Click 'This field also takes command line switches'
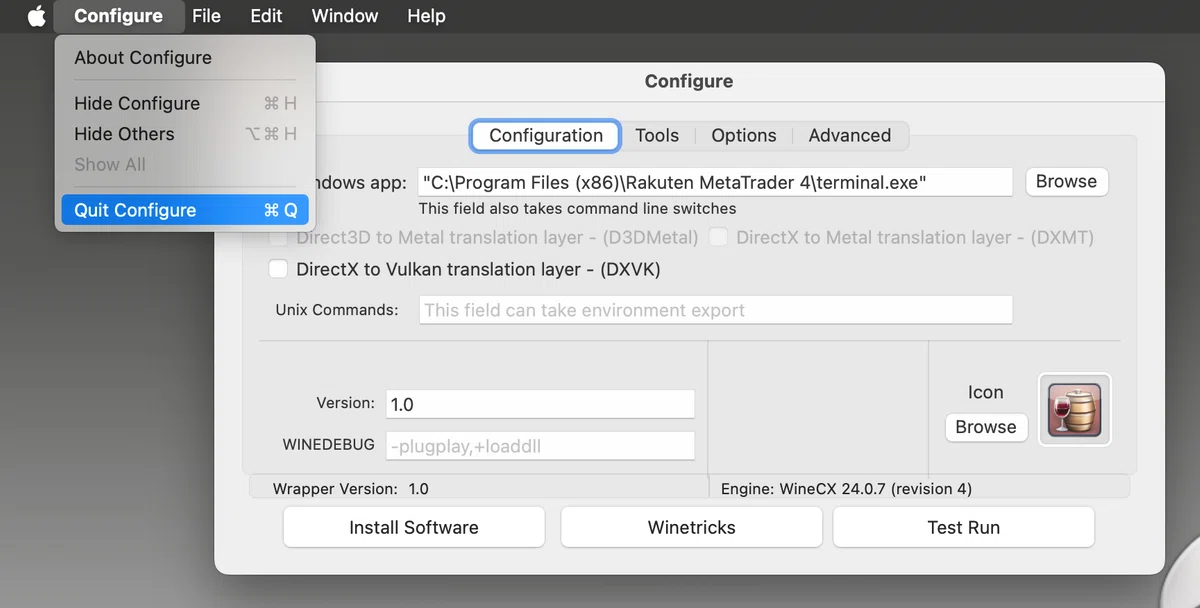This screenshot has width=1200, height=608. 577,209
